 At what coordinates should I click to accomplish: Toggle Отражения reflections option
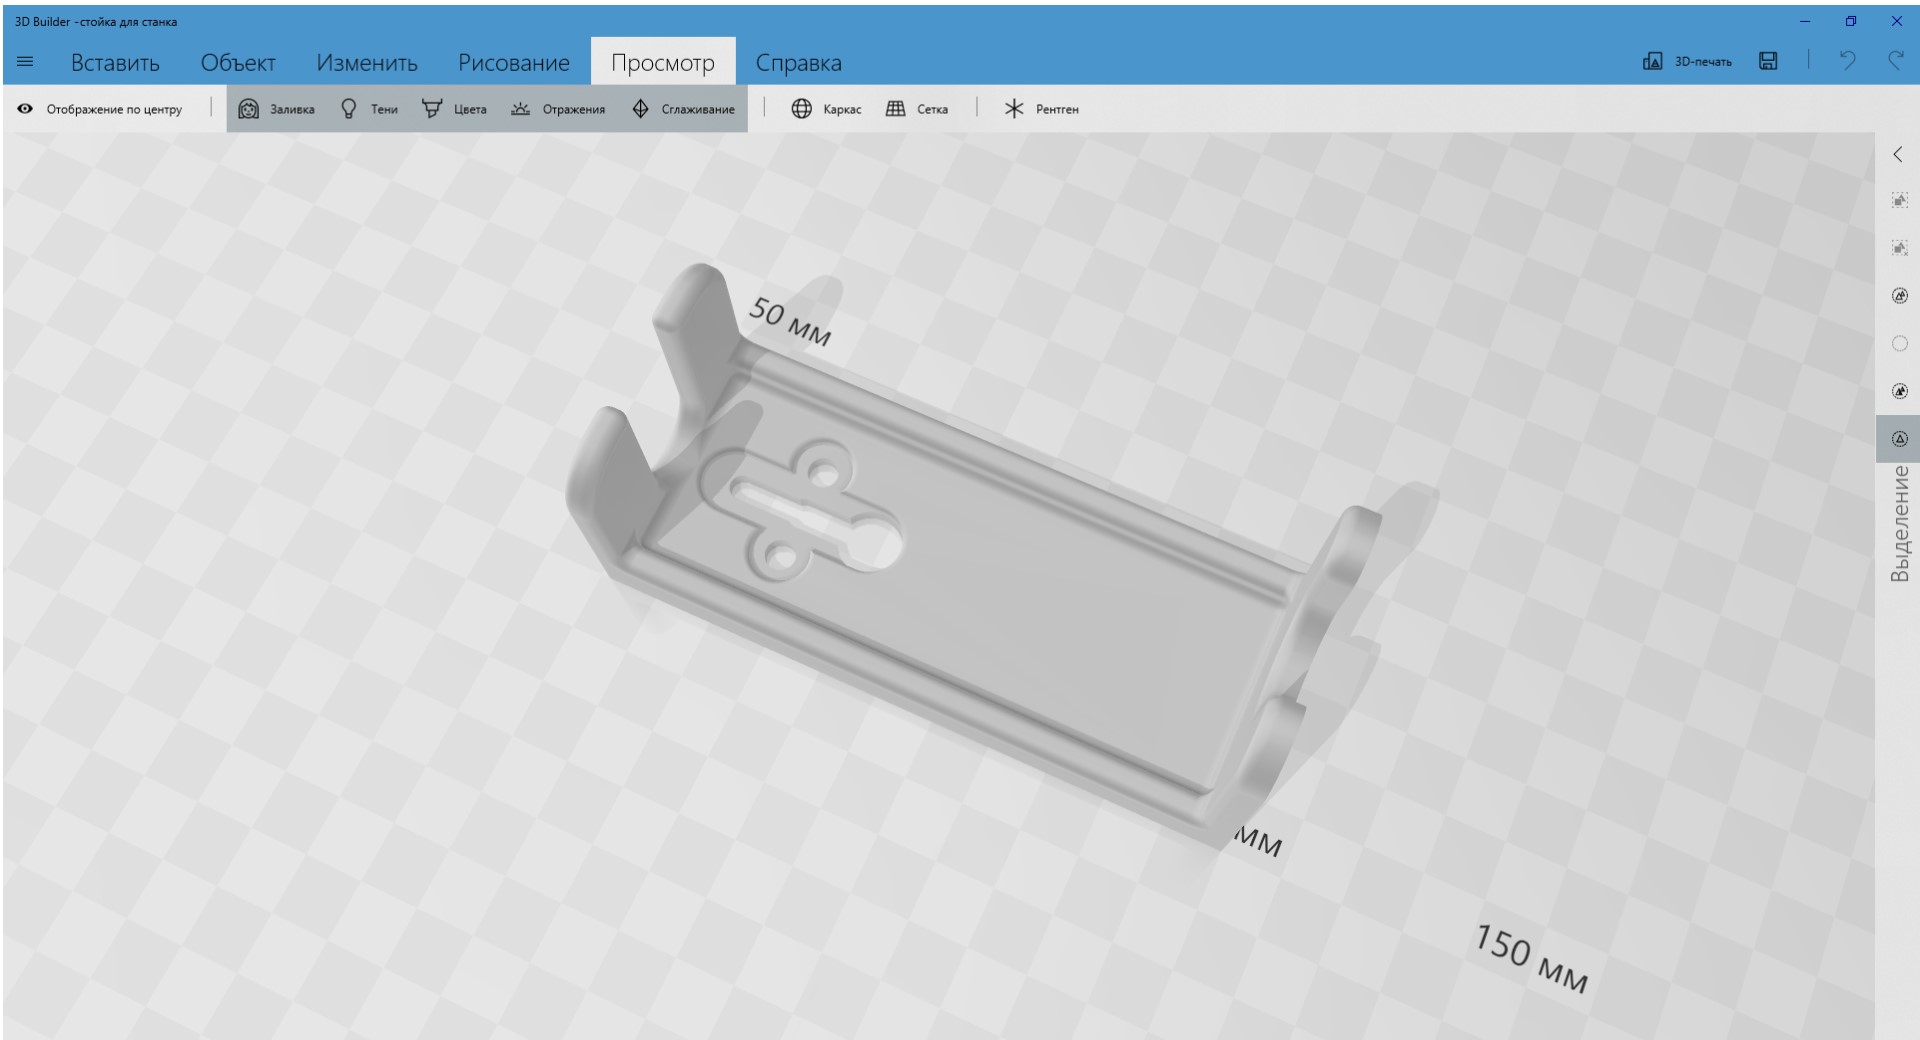558,109
